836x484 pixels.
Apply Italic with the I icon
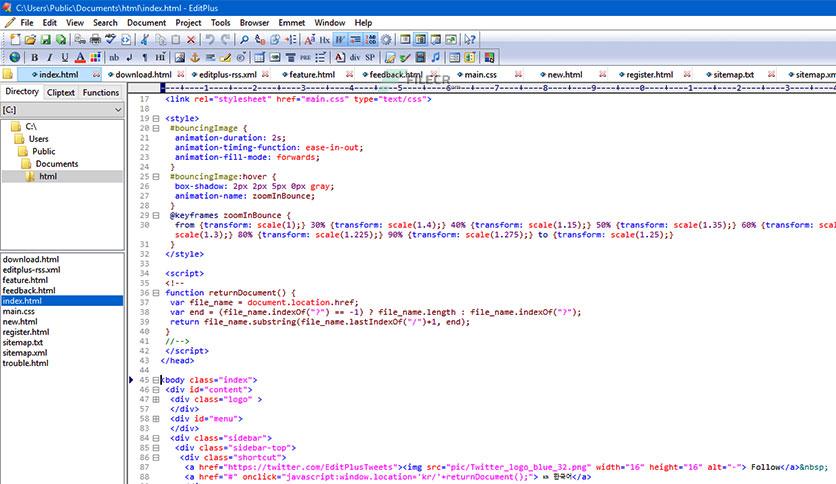coord(50,57)
